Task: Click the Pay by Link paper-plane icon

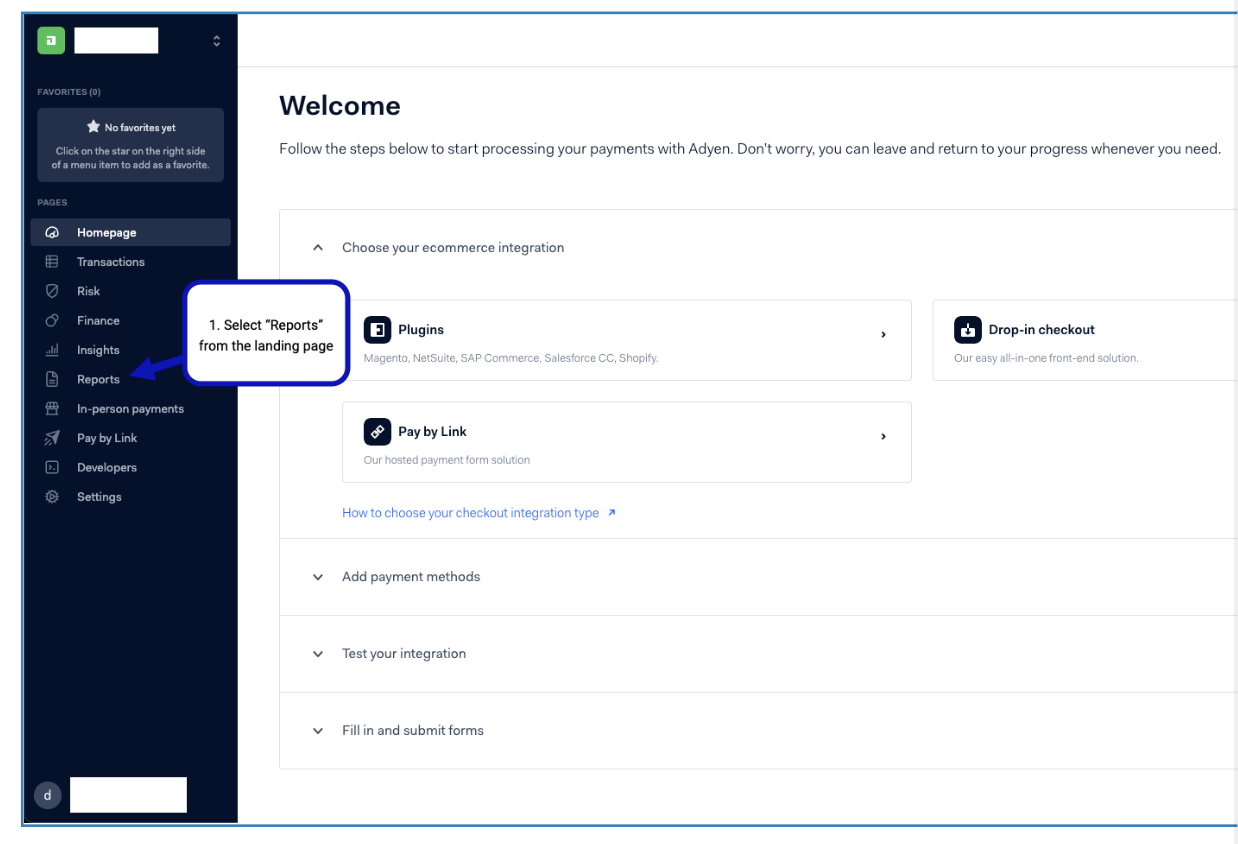Action: pyautogui.click(x=52, y=438)
